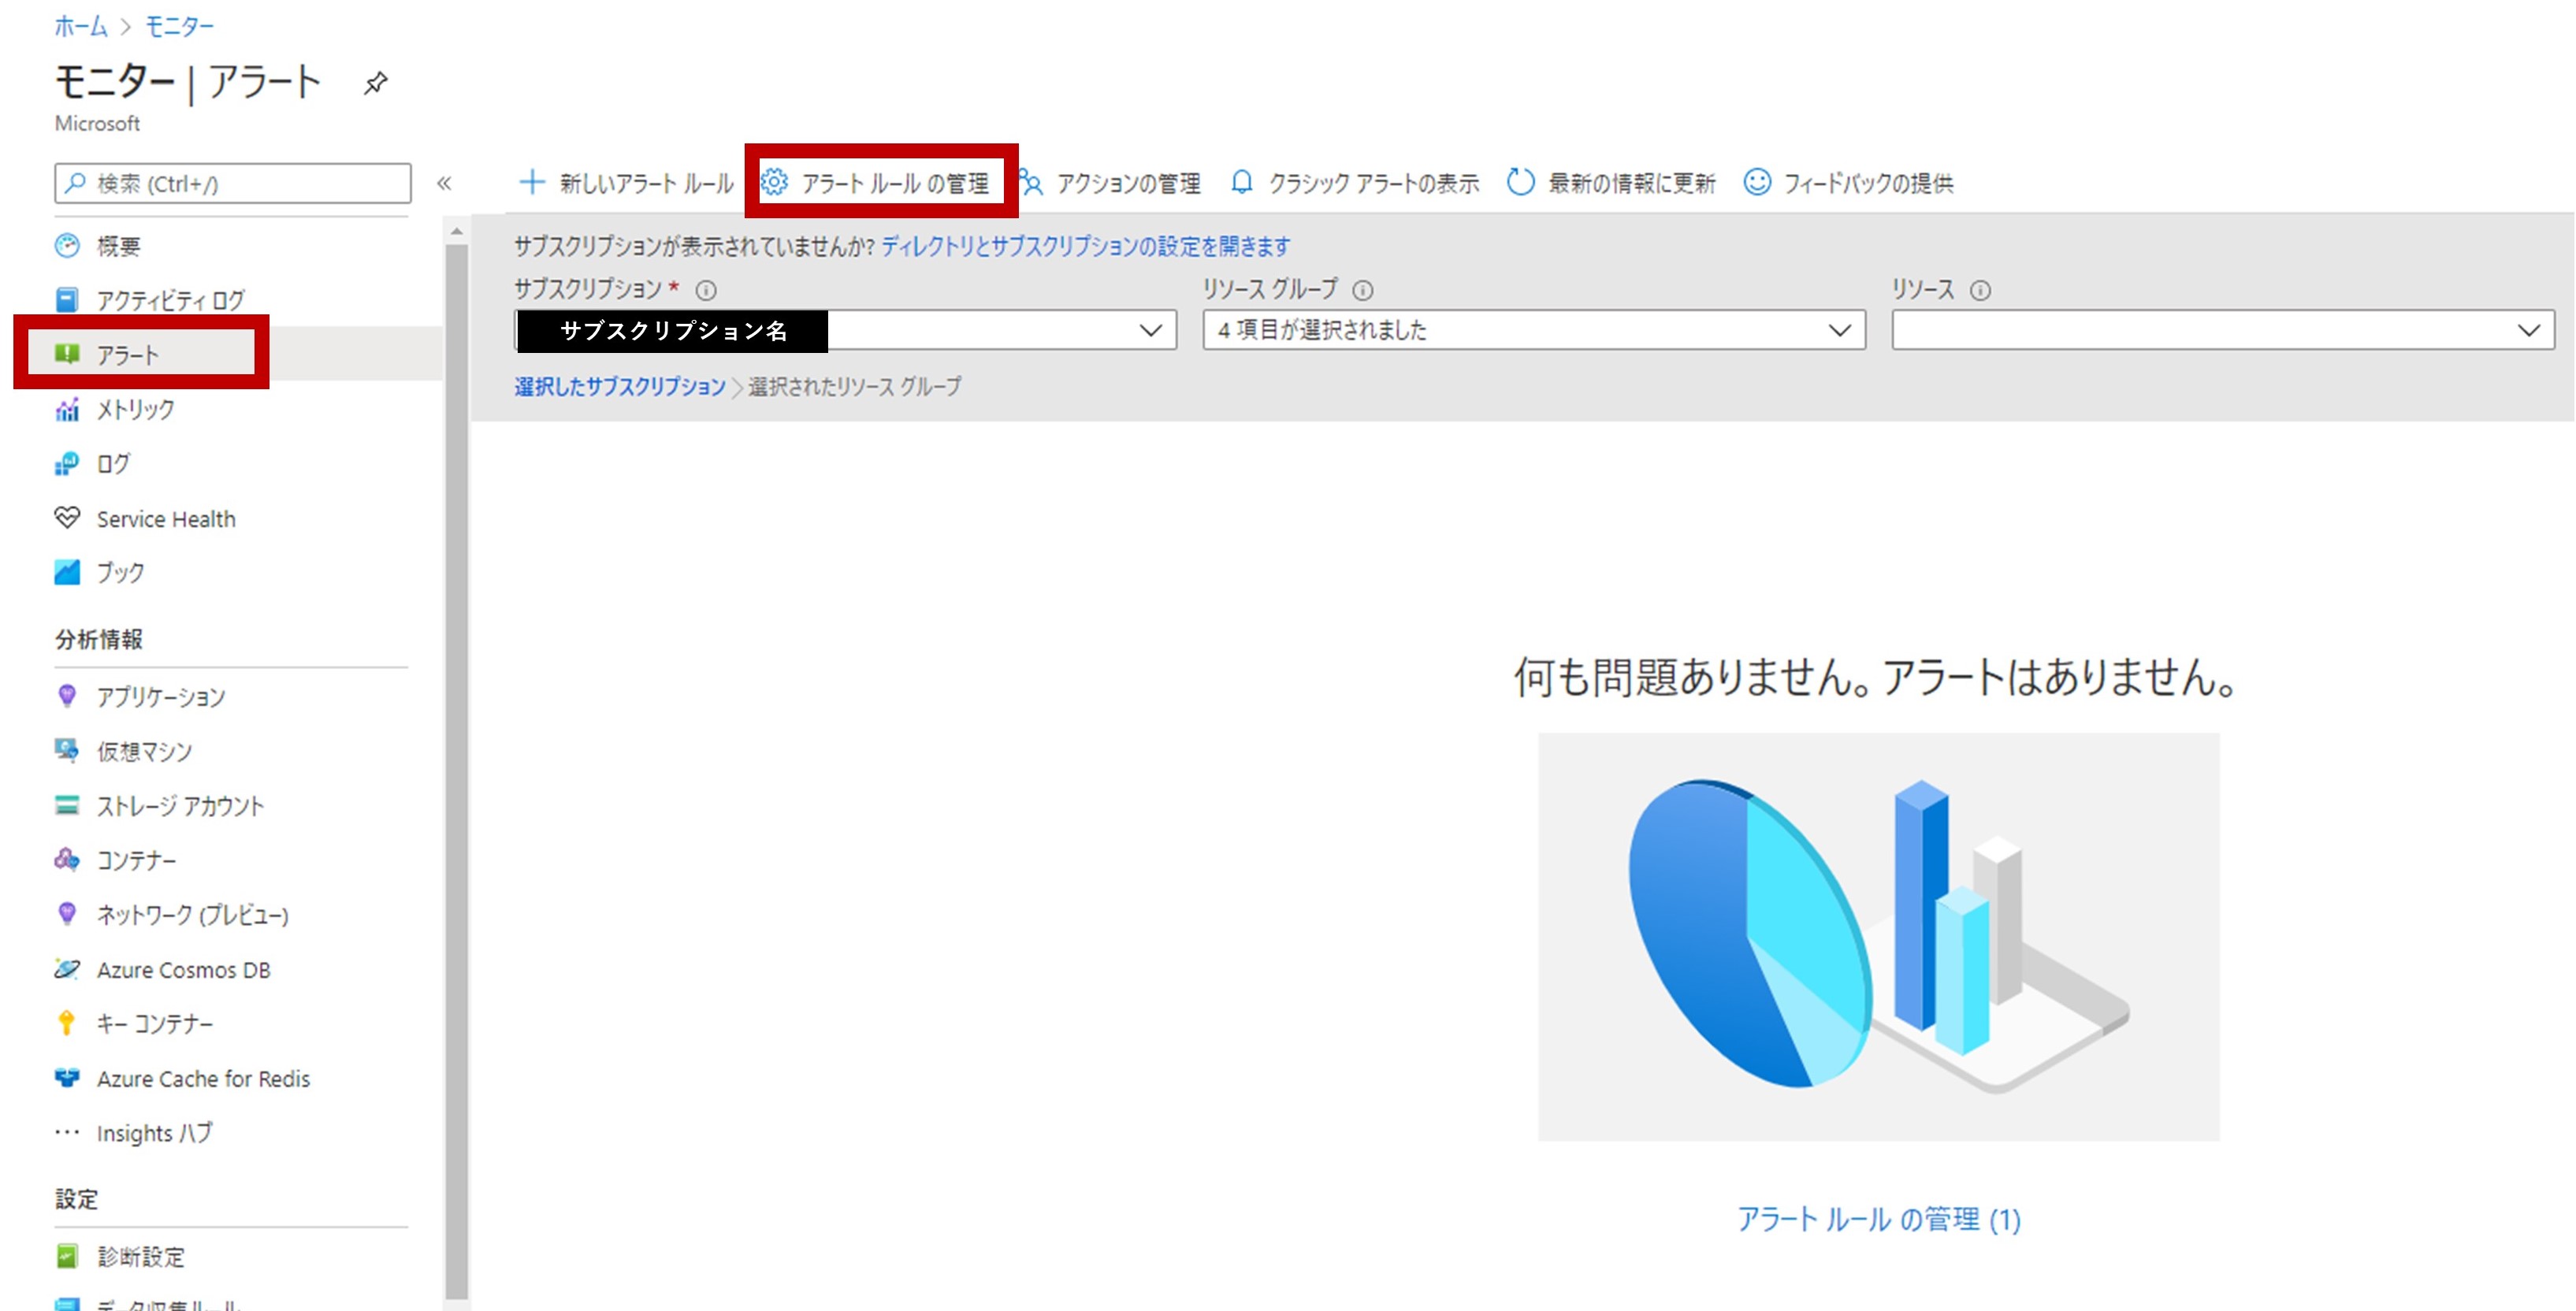
Task: Open the リソース グループ dropdown
Action: click(x=1838, y=330)
